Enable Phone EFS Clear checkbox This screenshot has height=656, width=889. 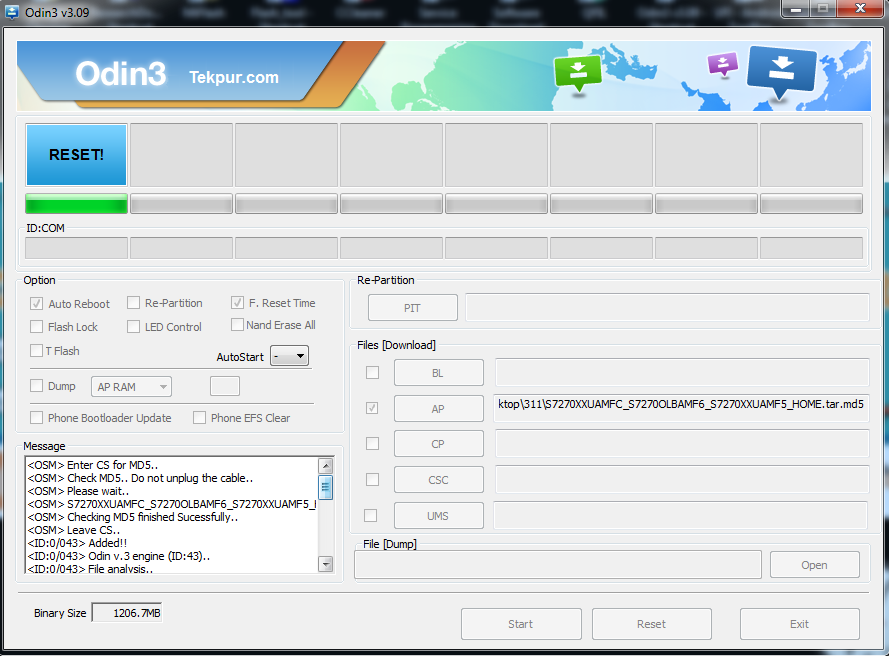200,418
